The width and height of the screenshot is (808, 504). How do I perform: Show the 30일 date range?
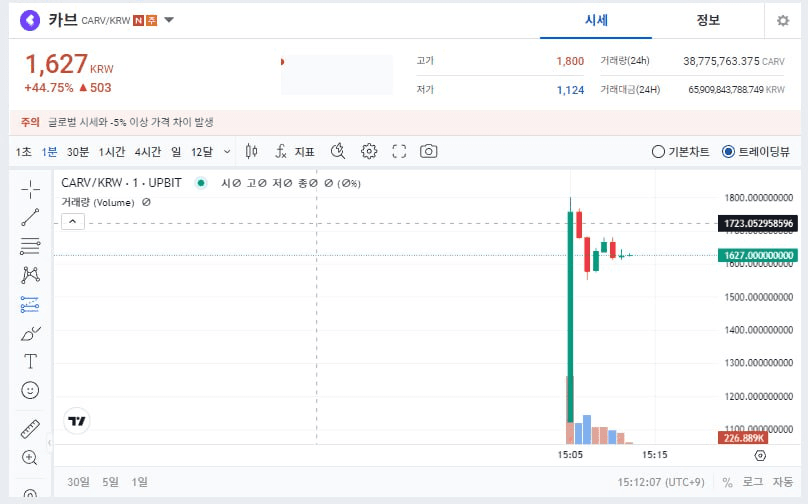pyautogui.click(x=78, y=482)
